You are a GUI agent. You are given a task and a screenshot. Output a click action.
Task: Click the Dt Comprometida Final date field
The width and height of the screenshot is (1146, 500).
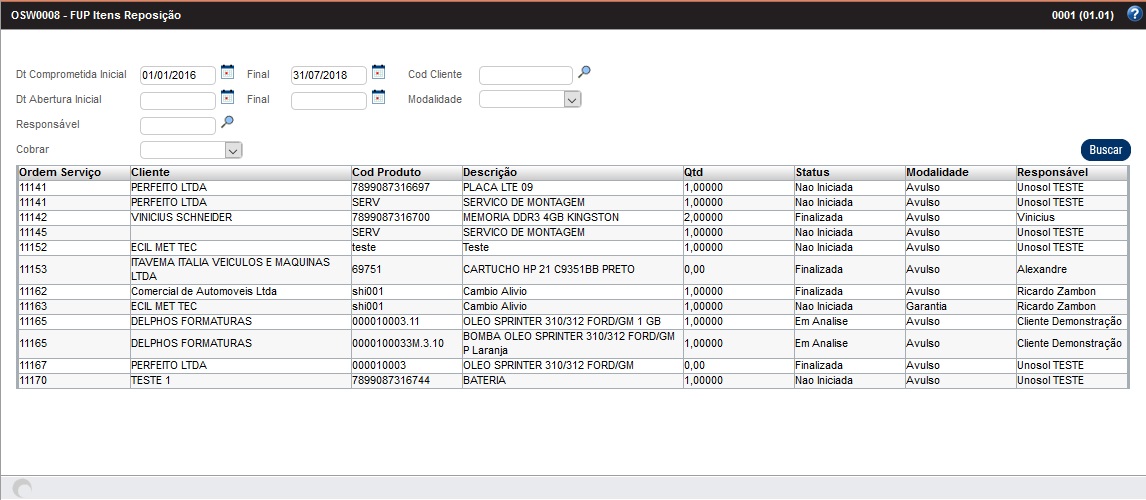click(x=328, y=75)
